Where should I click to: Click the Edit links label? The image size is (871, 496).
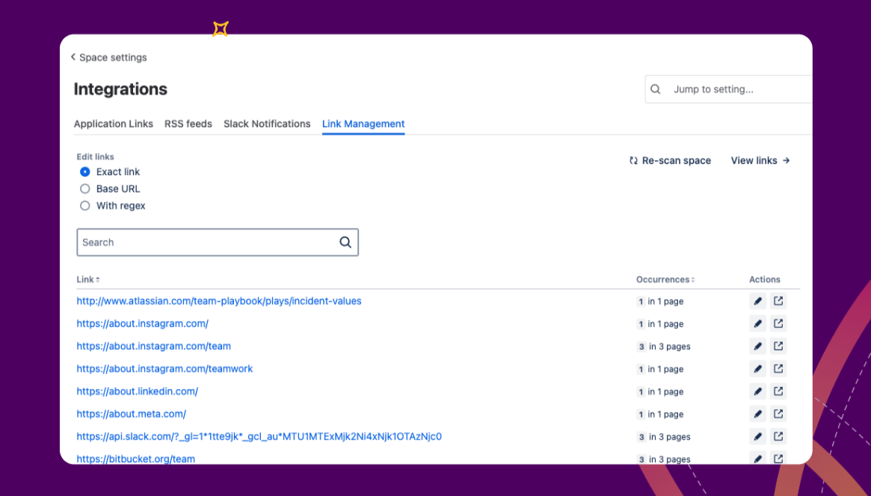(95, 157)
